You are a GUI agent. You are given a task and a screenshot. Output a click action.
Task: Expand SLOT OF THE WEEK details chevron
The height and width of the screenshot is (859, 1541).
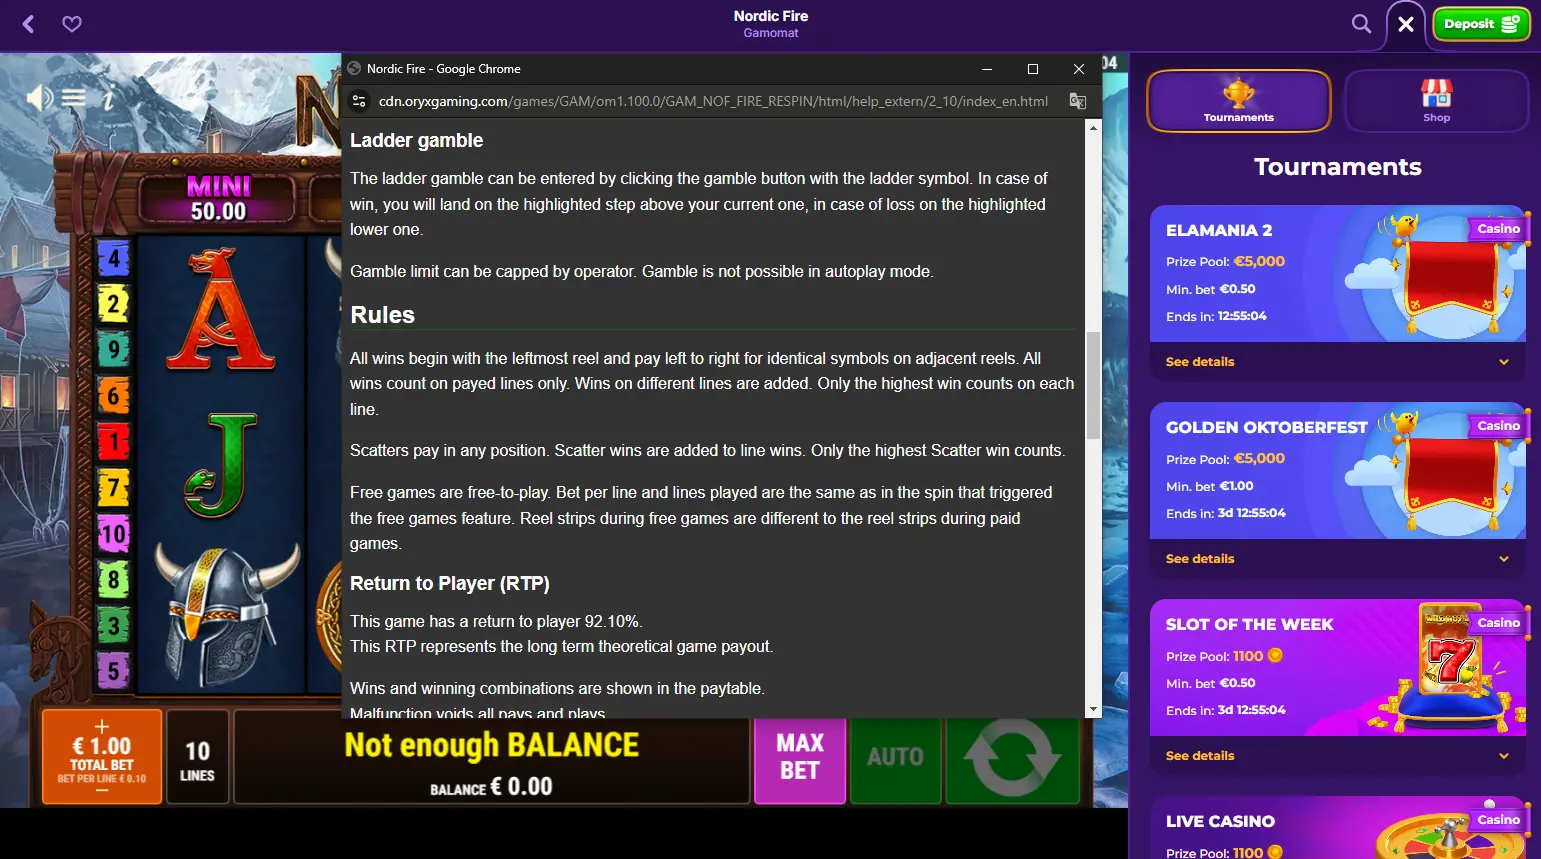point(1503,756)
